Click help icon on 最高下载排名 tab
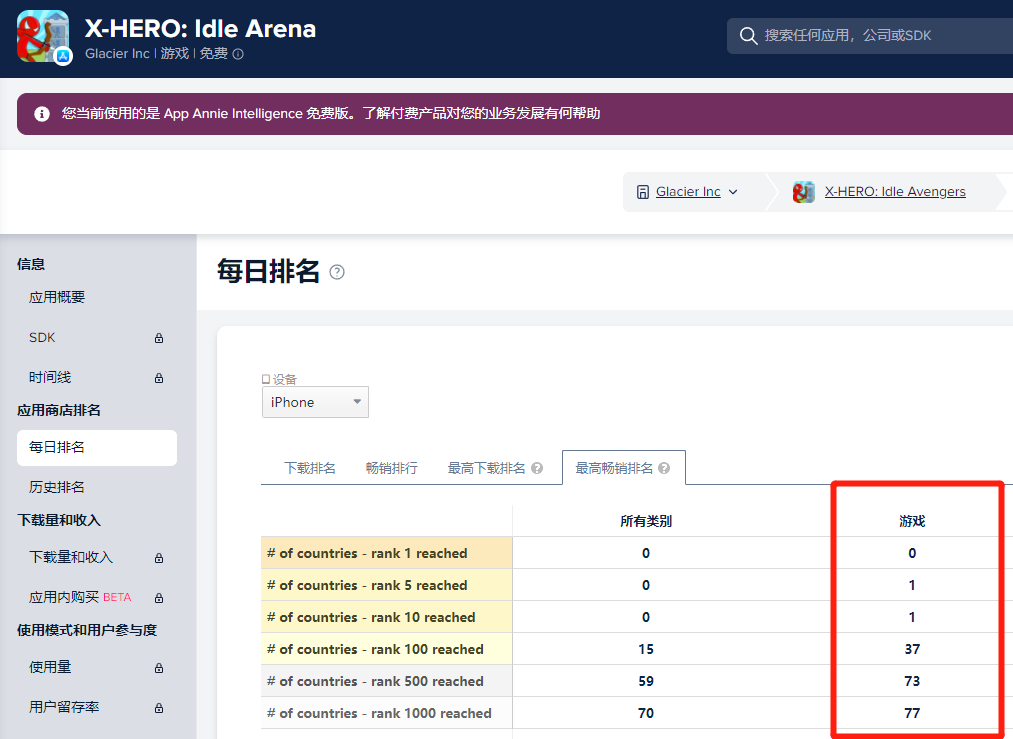The image size is (1013, 739). coord(537,468)
